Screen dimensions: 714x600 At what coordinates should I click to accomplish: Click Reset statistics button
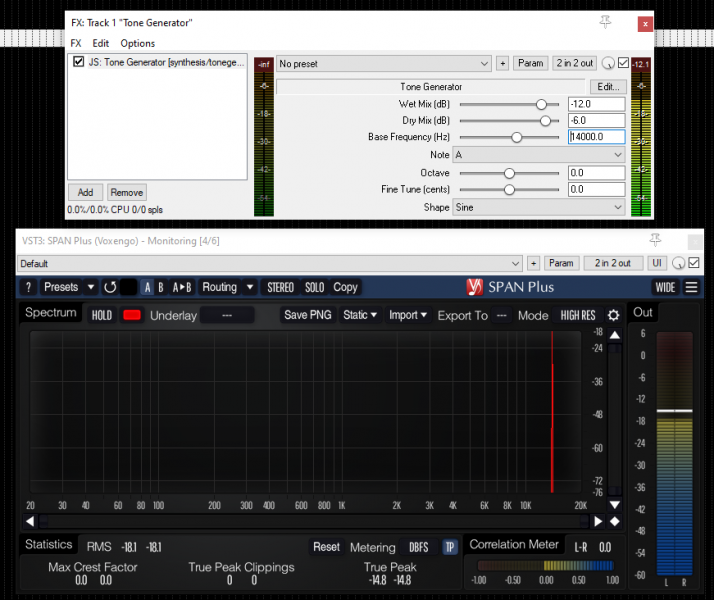point(326,547)
